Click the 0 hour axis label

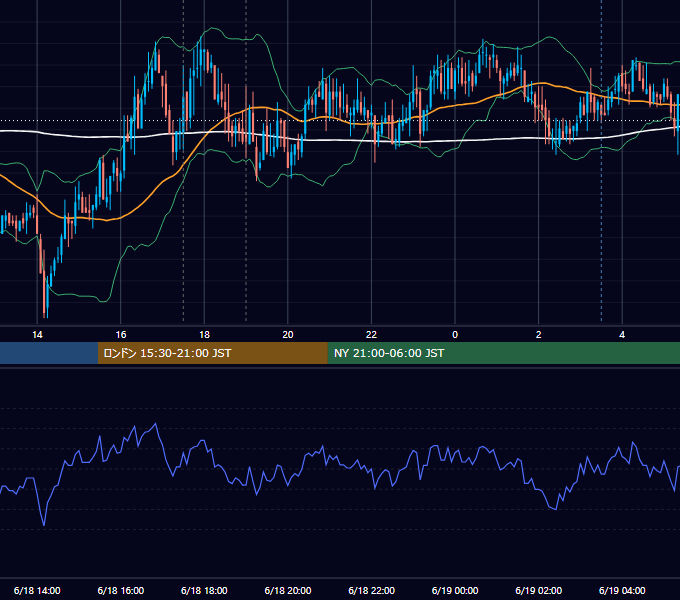coord(455,335)
